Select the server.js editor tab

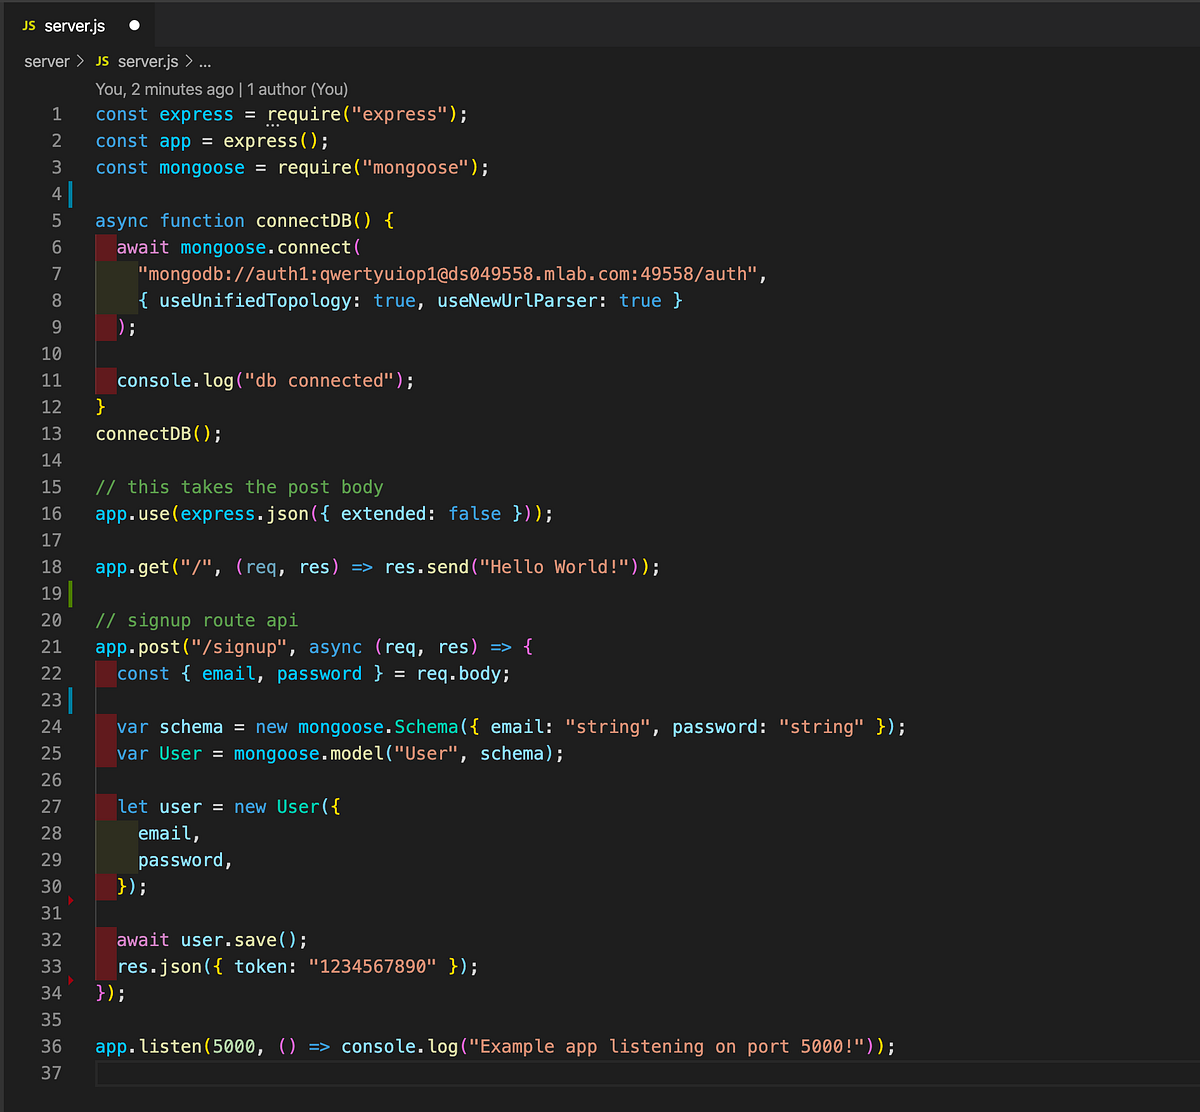click(75, 27)
